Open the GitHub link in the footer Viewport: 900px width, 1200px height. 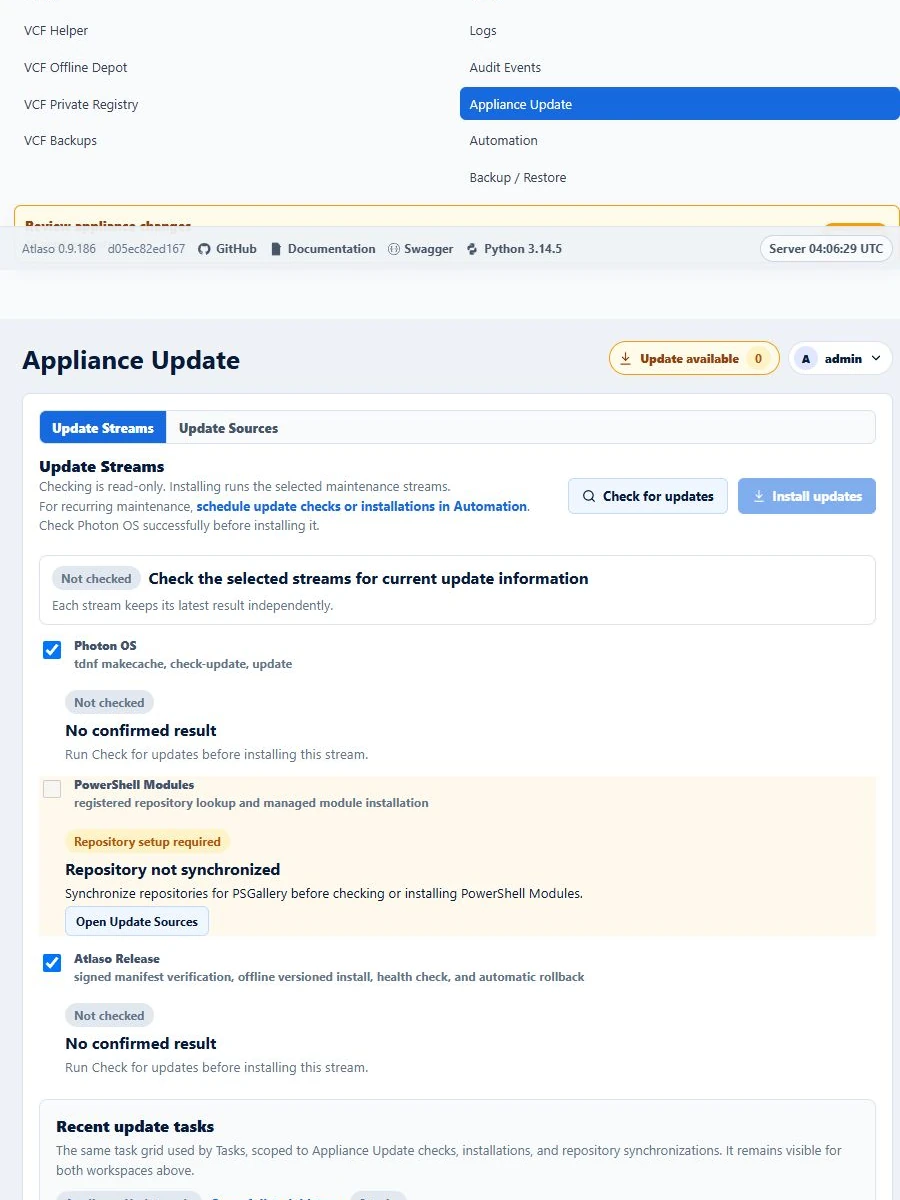tap(227, 249)
